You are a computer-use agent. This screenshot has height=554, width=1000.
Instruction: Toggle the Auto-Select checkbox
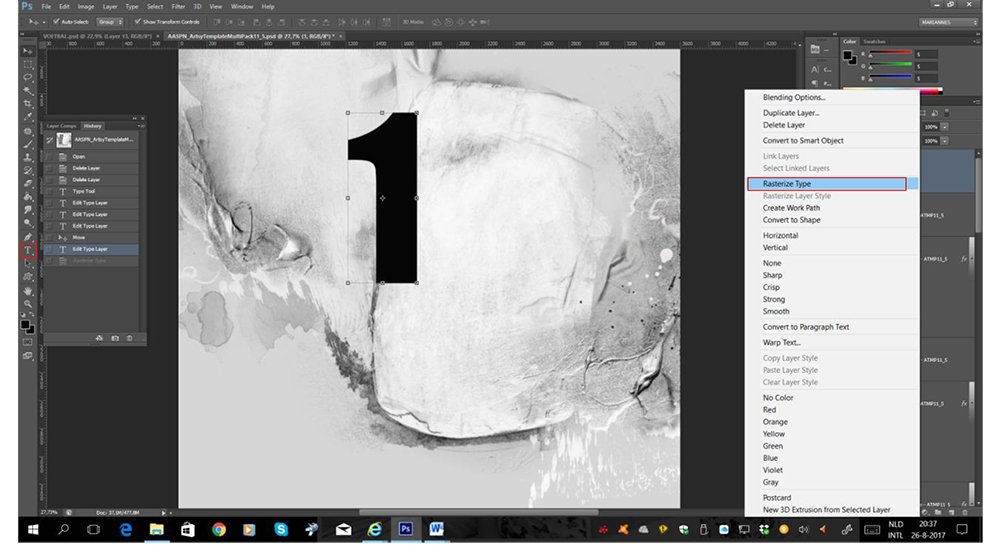57,22
